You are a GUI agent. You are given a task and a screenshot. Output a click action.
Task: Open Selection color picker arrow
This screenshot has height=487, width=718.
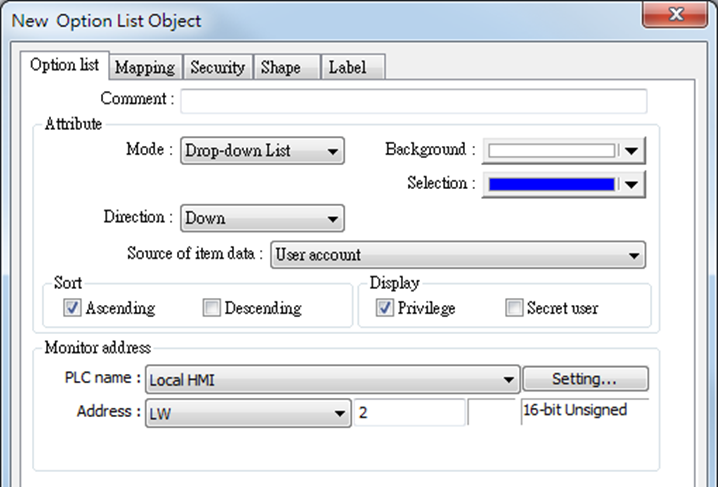coord(632,184)
